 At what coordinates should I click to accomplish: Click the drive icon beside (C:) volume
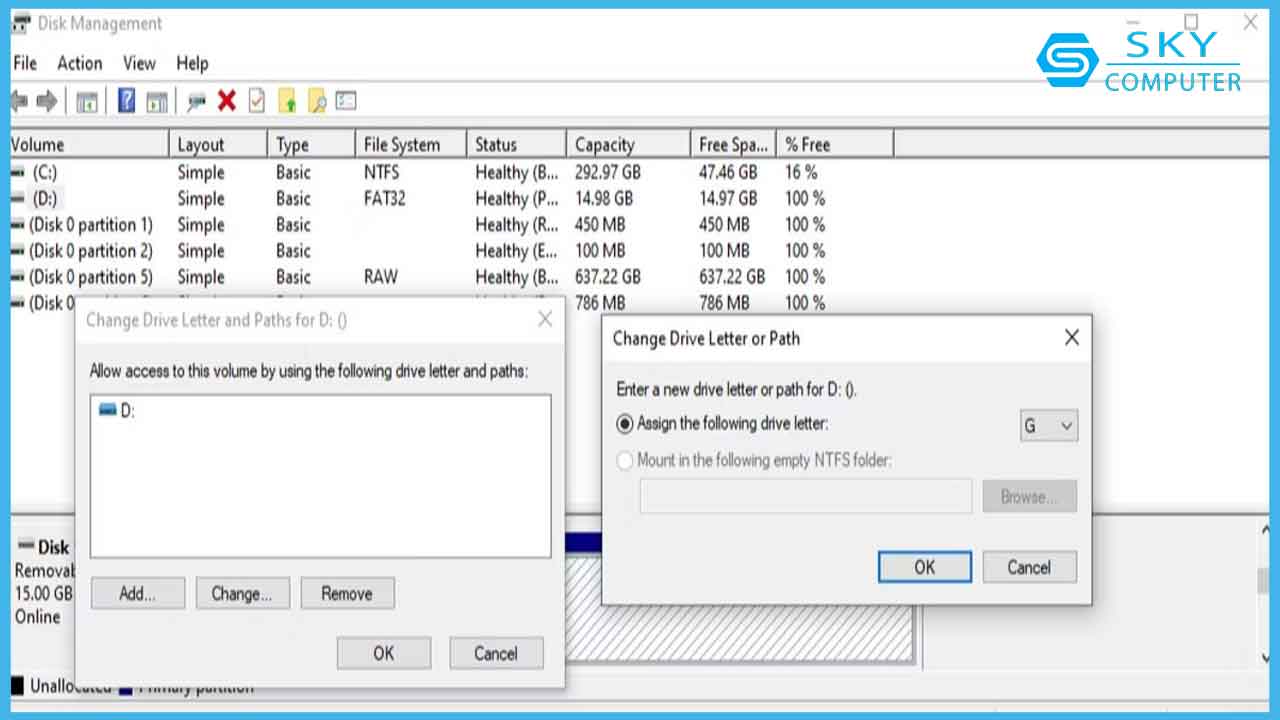[18, 173]
